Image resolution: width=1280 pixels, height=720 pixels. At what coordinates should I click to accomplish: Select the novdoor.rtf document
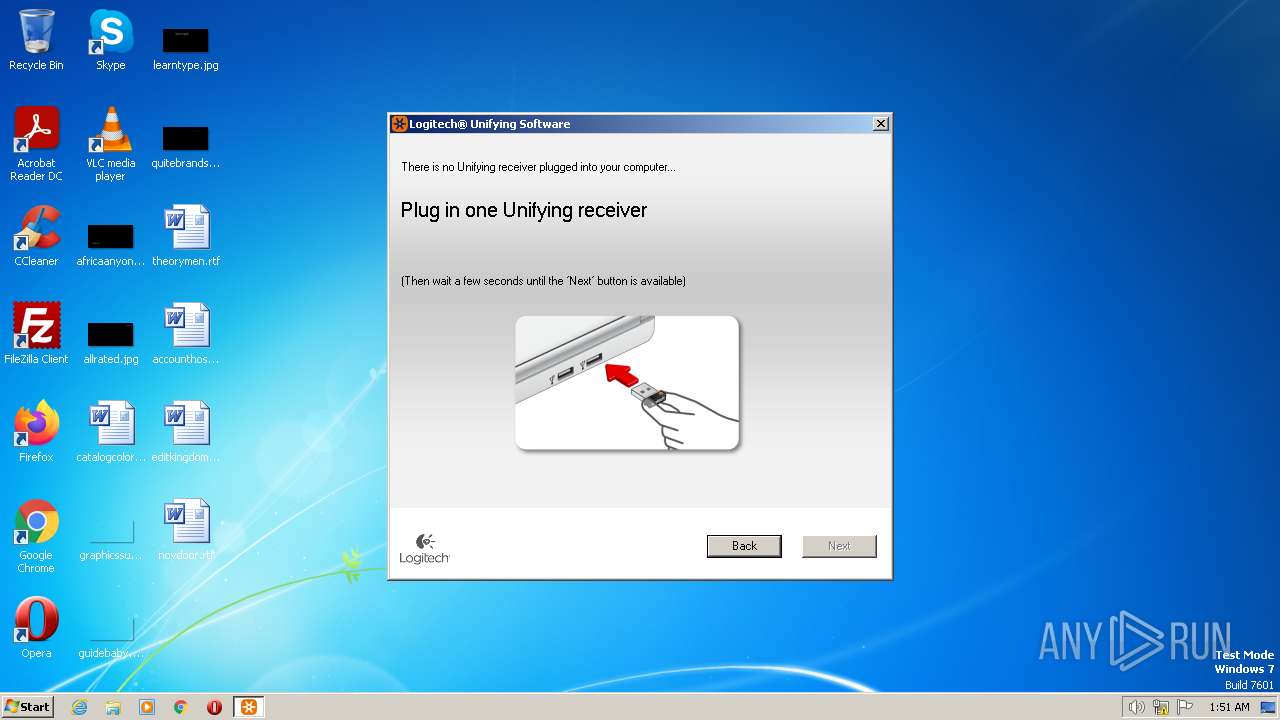186,529
